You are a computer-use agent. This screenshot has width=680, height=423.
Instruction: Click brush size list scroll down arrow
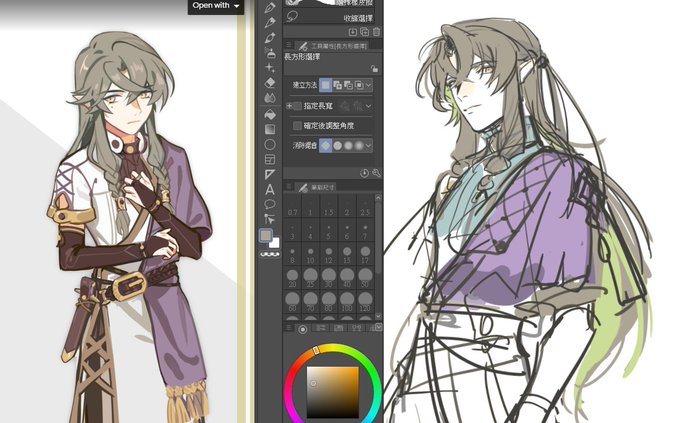coord(378,316)
